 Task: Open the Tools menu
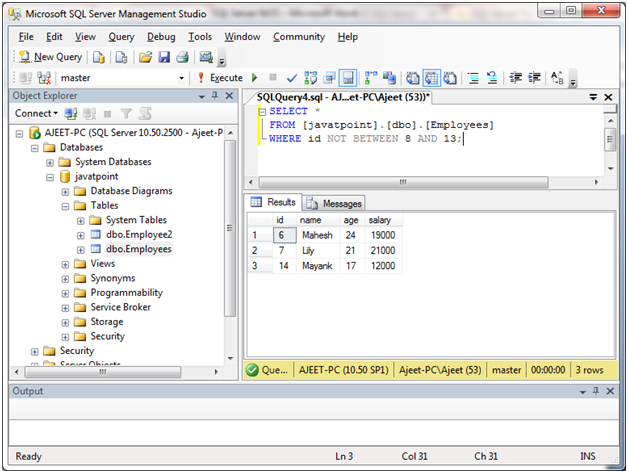coord(200,37)
